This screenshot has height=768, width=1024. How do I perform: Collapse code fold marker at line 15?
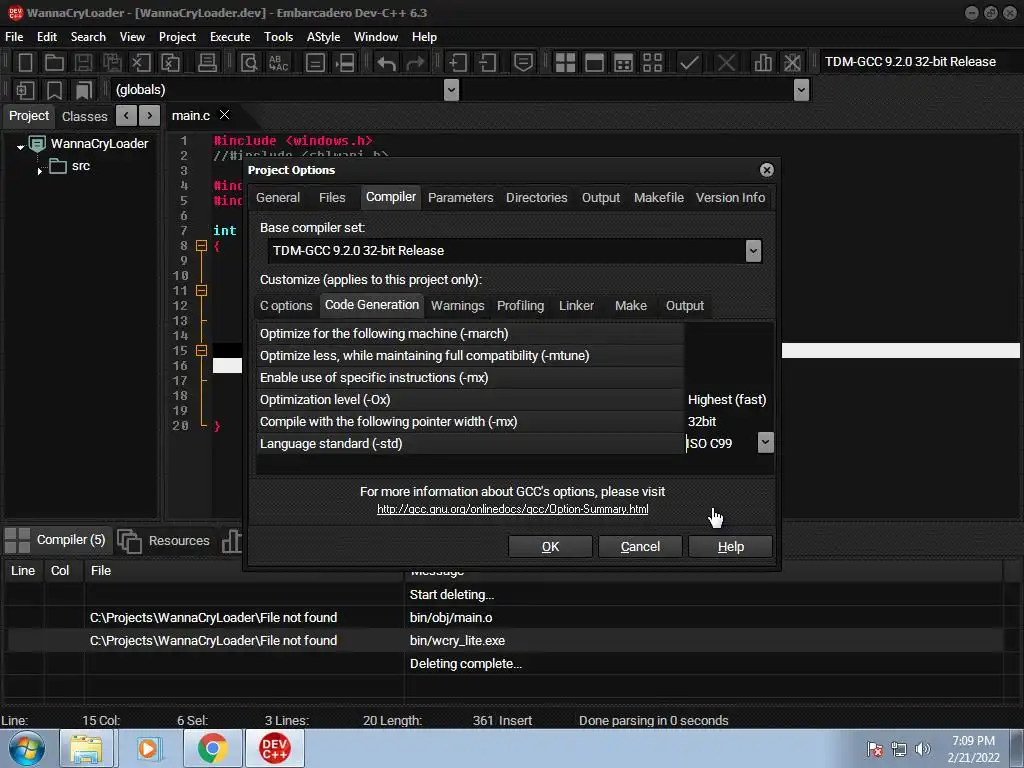(x=202, y=351)
